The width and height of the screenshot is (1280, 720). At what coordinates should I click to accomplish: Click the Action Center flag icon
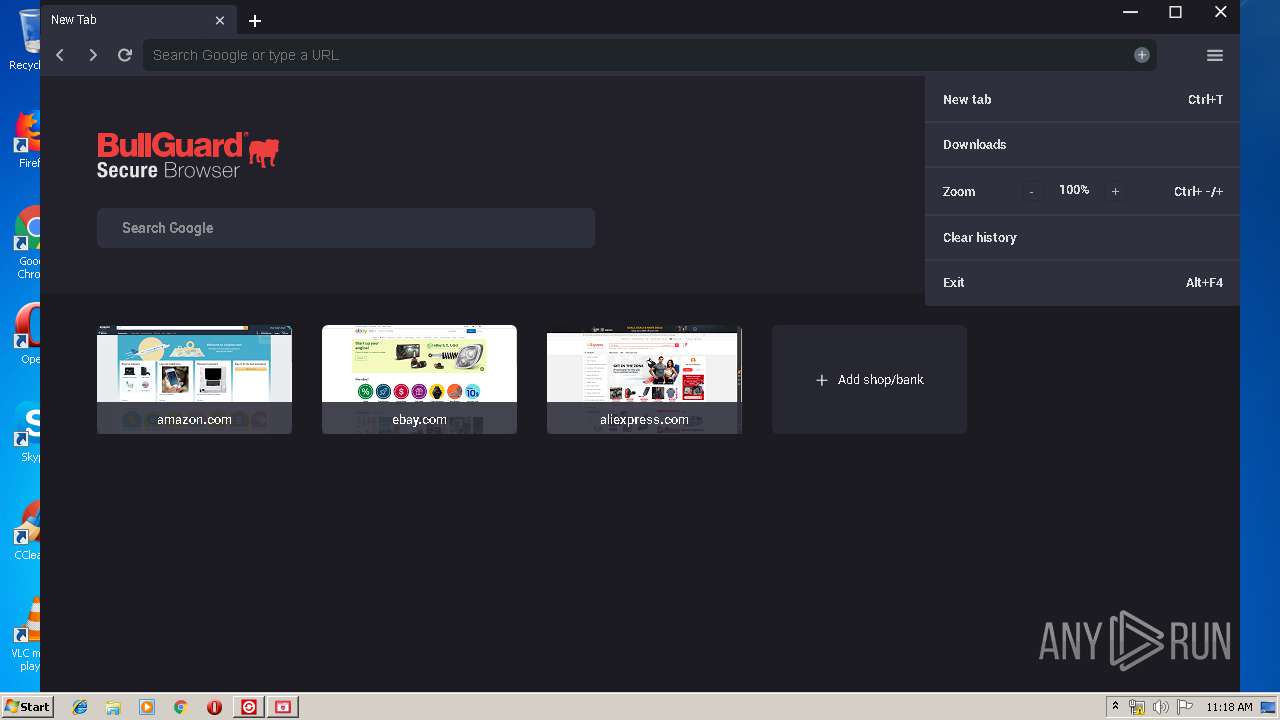click(1185, 707)
